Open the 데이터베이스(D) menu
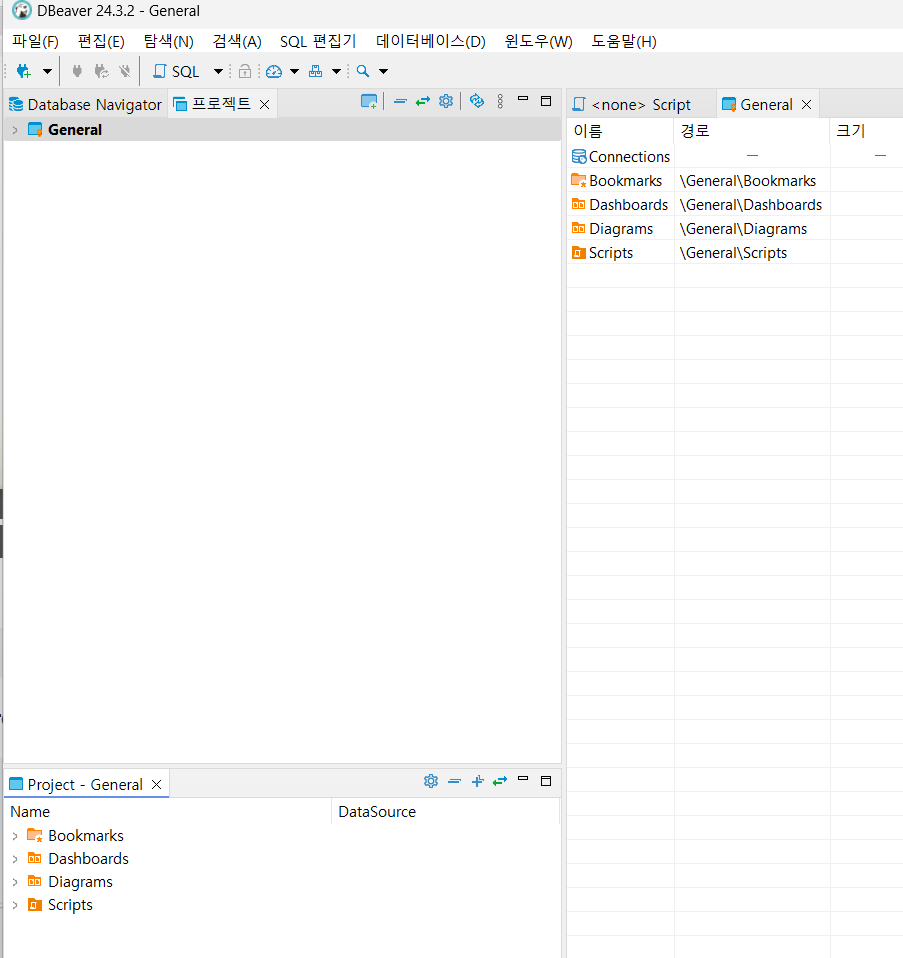The height and width of the screenshot is (958, 903). click(x=431, y=42)
